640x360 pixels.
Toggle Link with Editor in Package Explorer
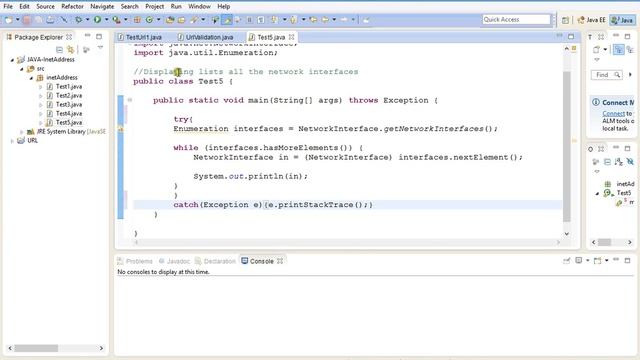pyautogui.click(x=71, y=49)
